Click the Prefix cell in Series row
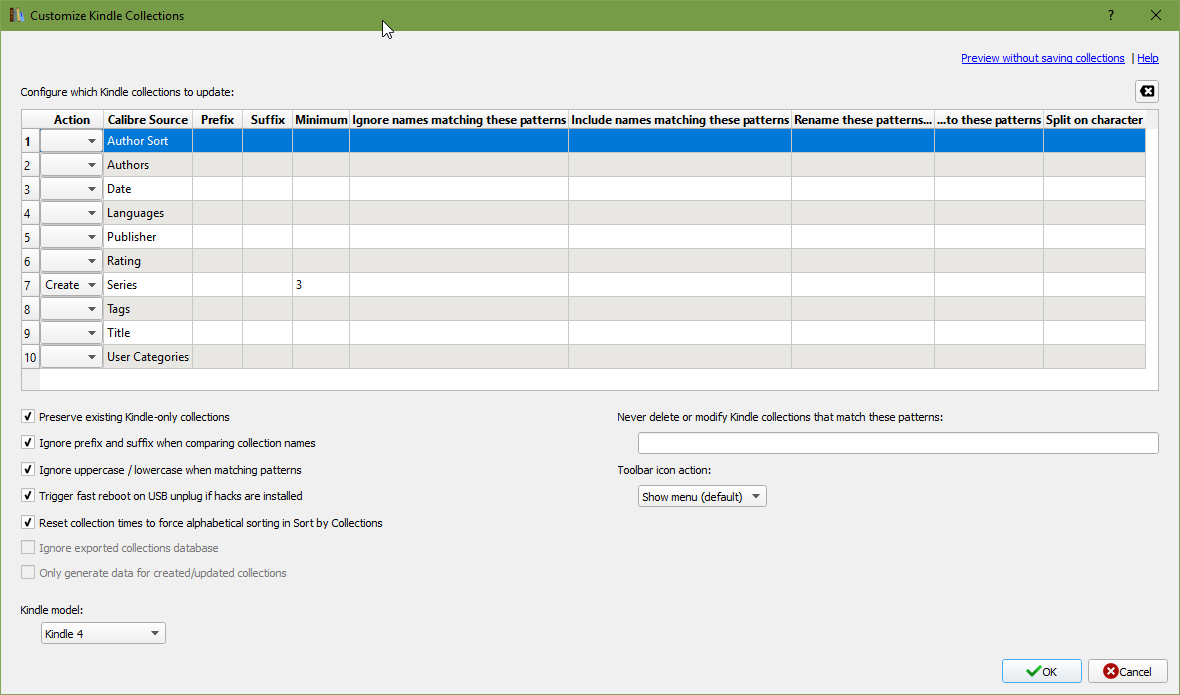The width and height of the screenshot is (1180, 695). (217, 285)
